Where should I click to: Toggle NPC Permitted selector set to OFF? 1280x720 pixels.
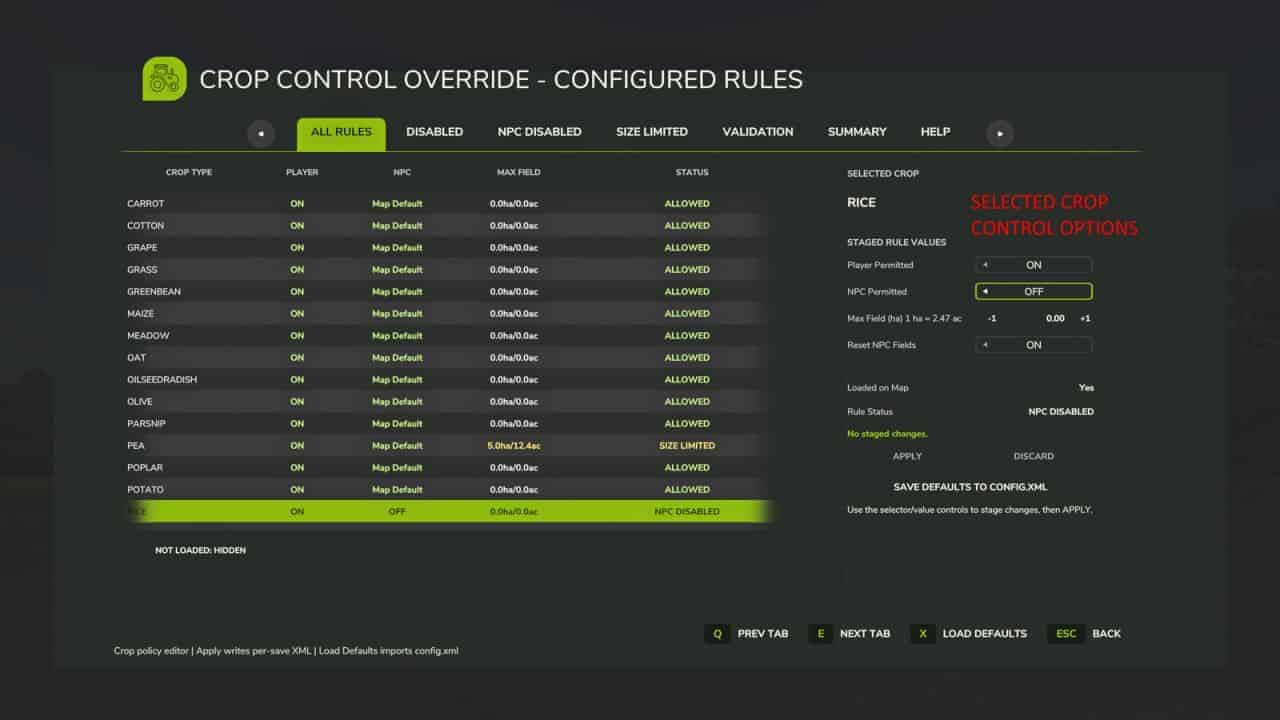pyautogui.click(x=1034, y=292)
